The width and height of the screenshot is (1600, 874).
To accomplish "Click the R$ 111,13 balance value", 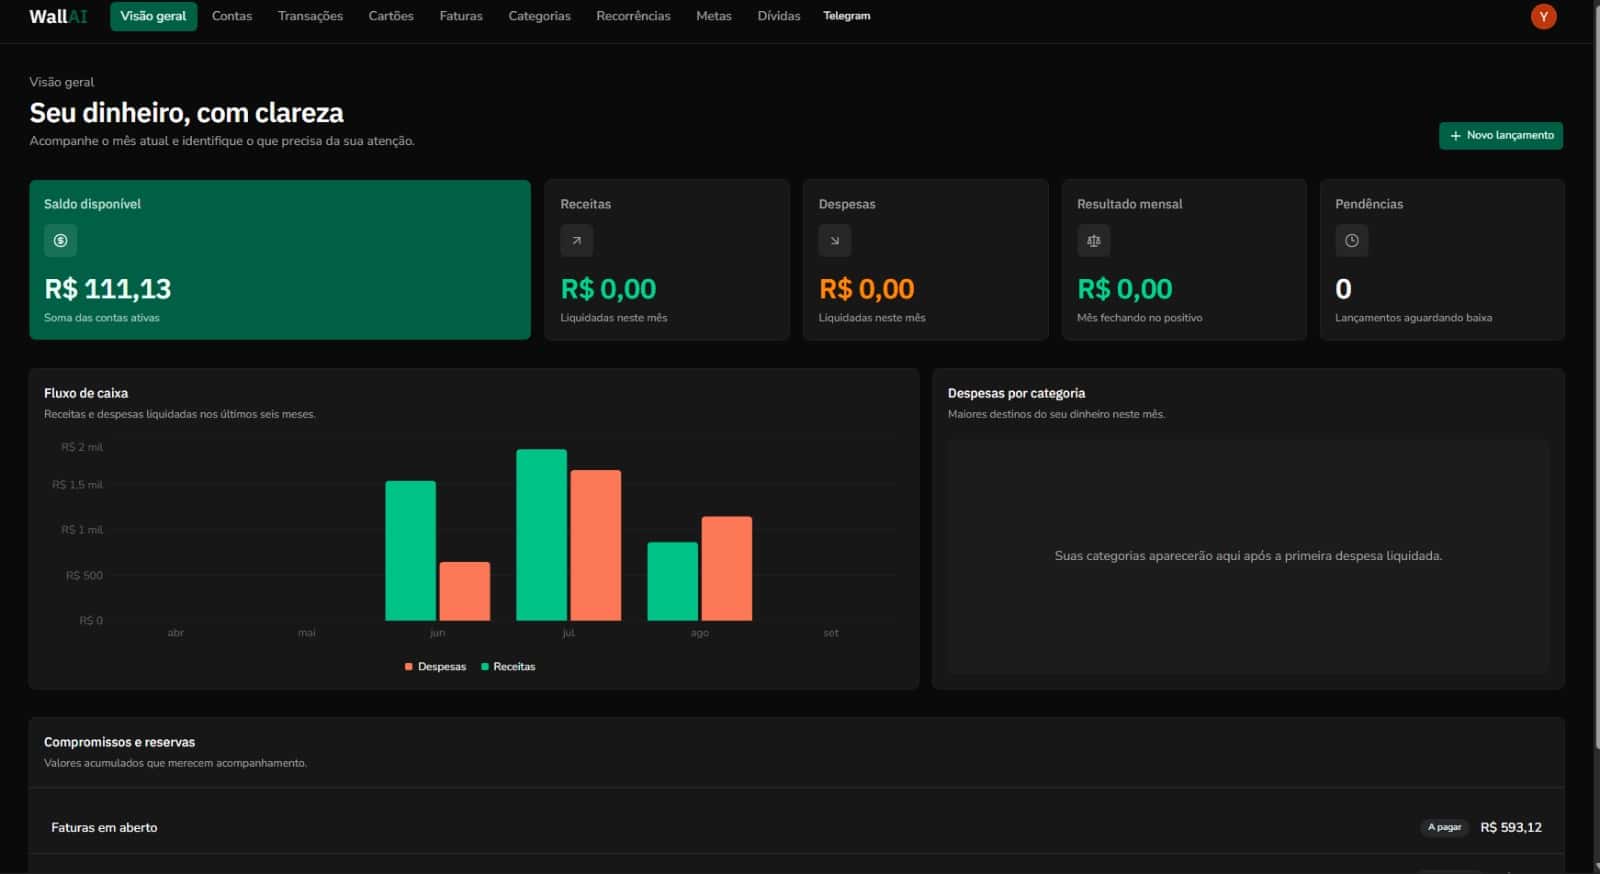I will coord(108,289).
